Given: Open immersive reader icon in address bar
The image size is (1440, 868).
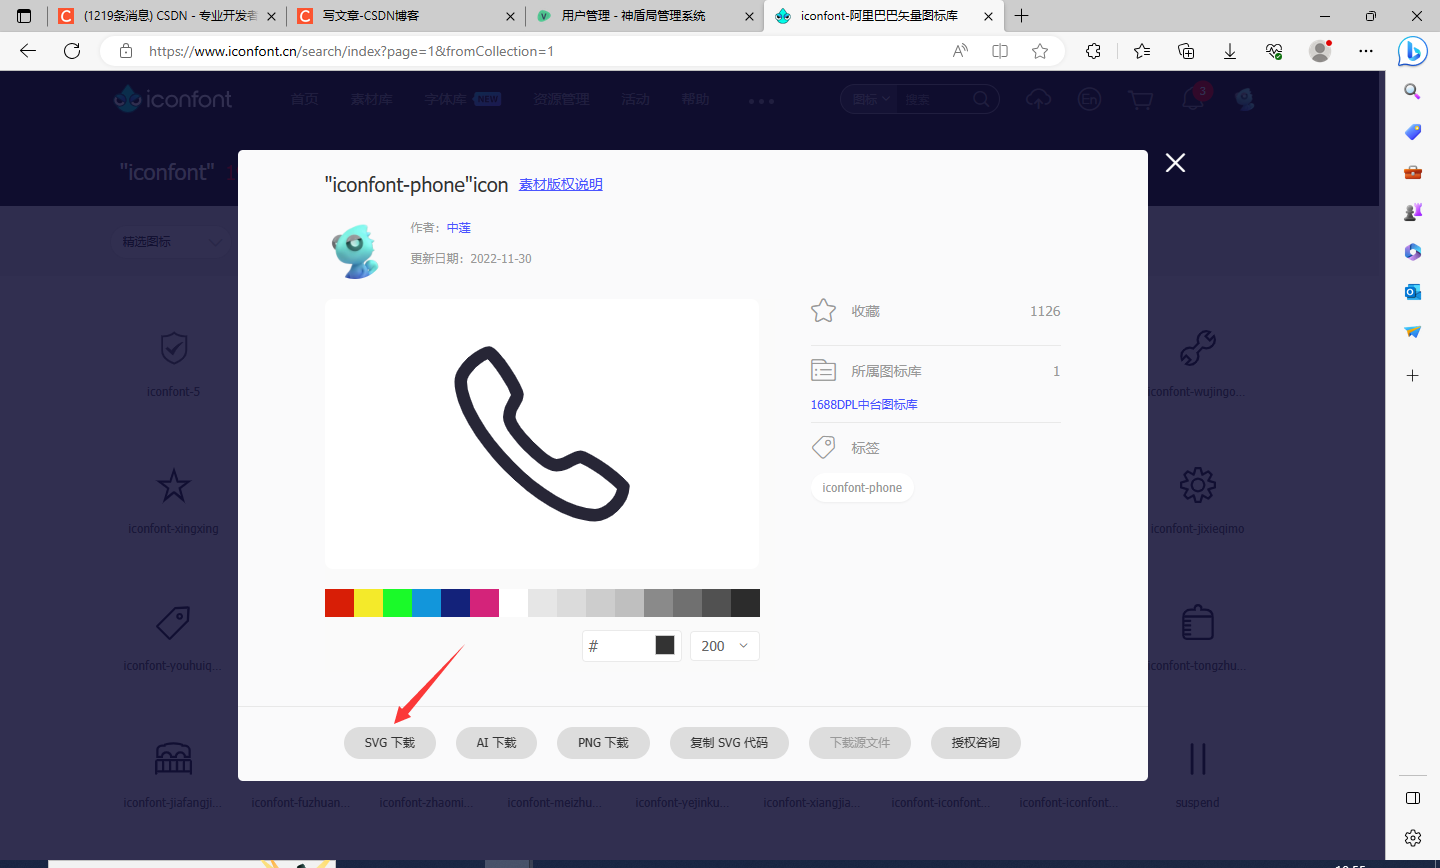Looking at the screenshot, I should [1000, 51].
